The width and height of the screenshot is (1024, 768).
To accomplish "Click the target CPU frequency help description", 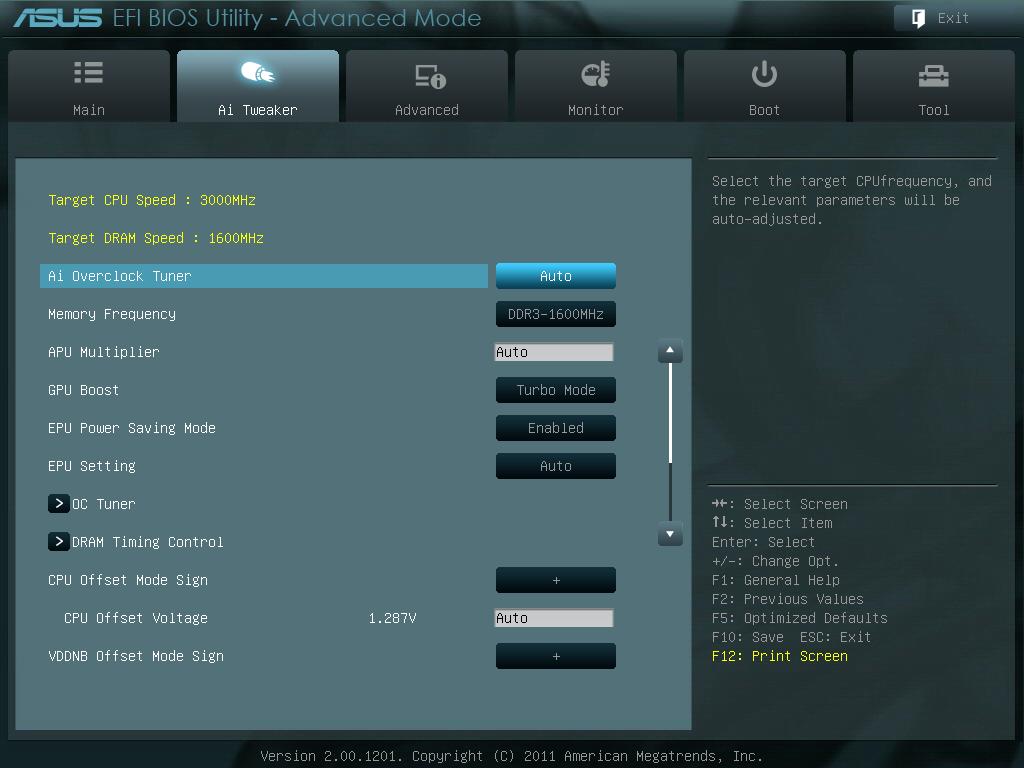I will [x=852, y=200].
